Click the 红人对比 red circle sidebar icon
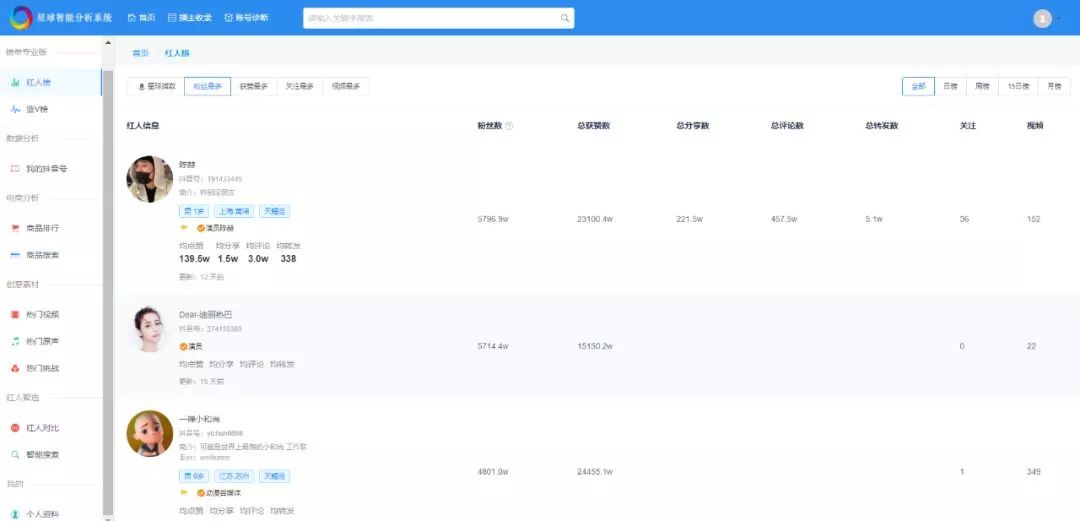The image size is (1080, 521). [x=15, y=428]
